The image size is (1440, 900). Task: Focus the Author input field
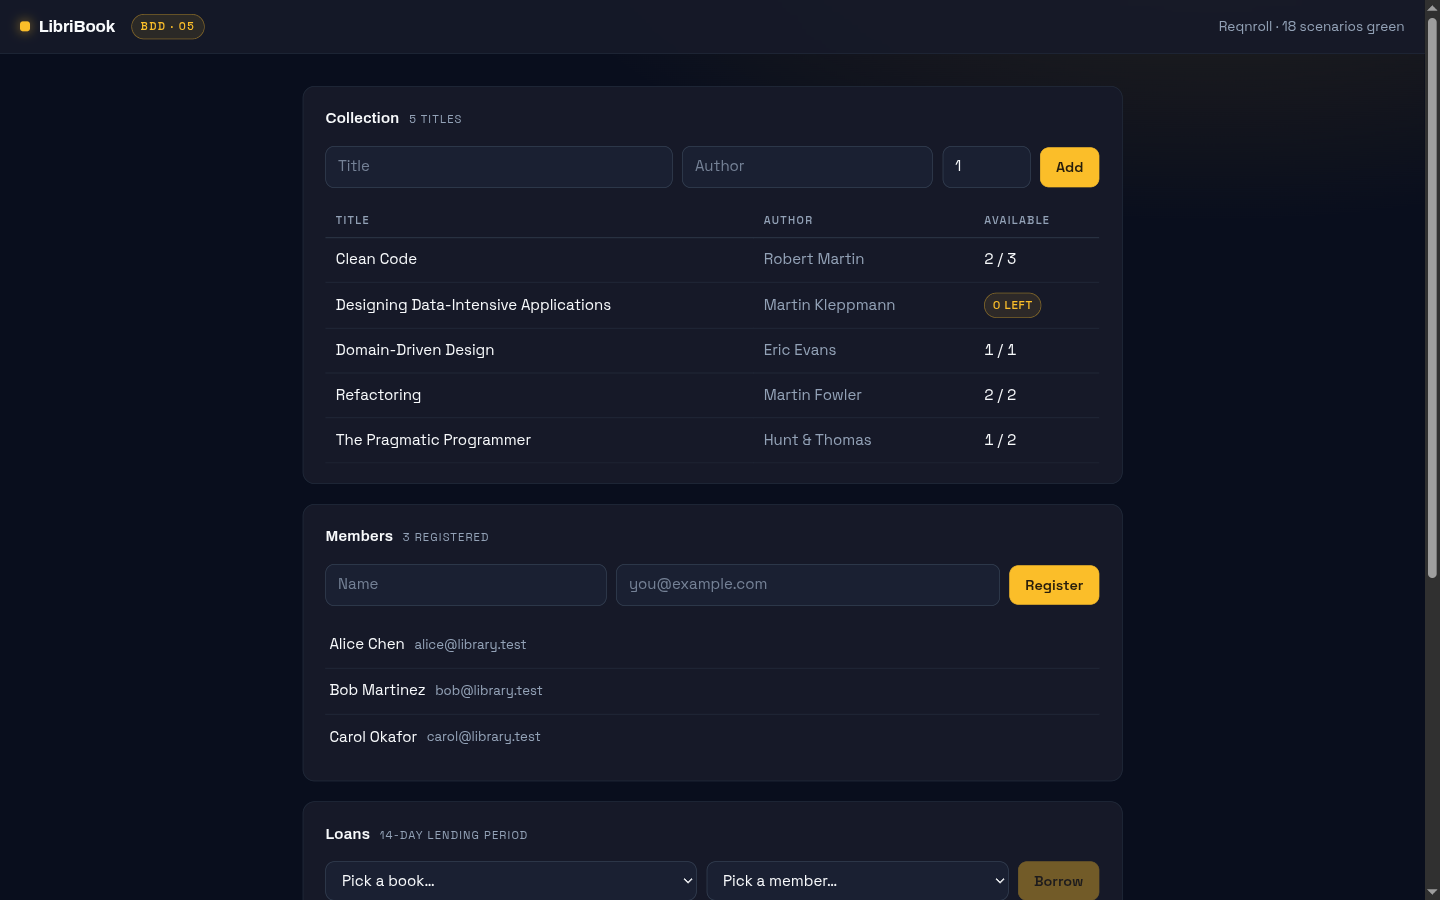[807, 167]
